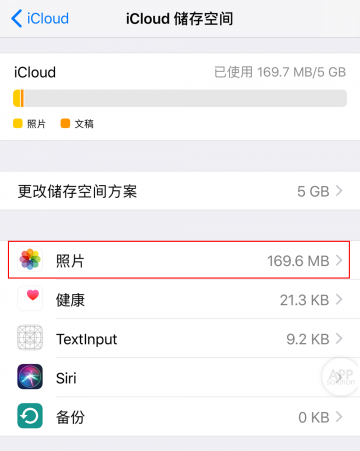Select the Siri row label

point(66,378)
